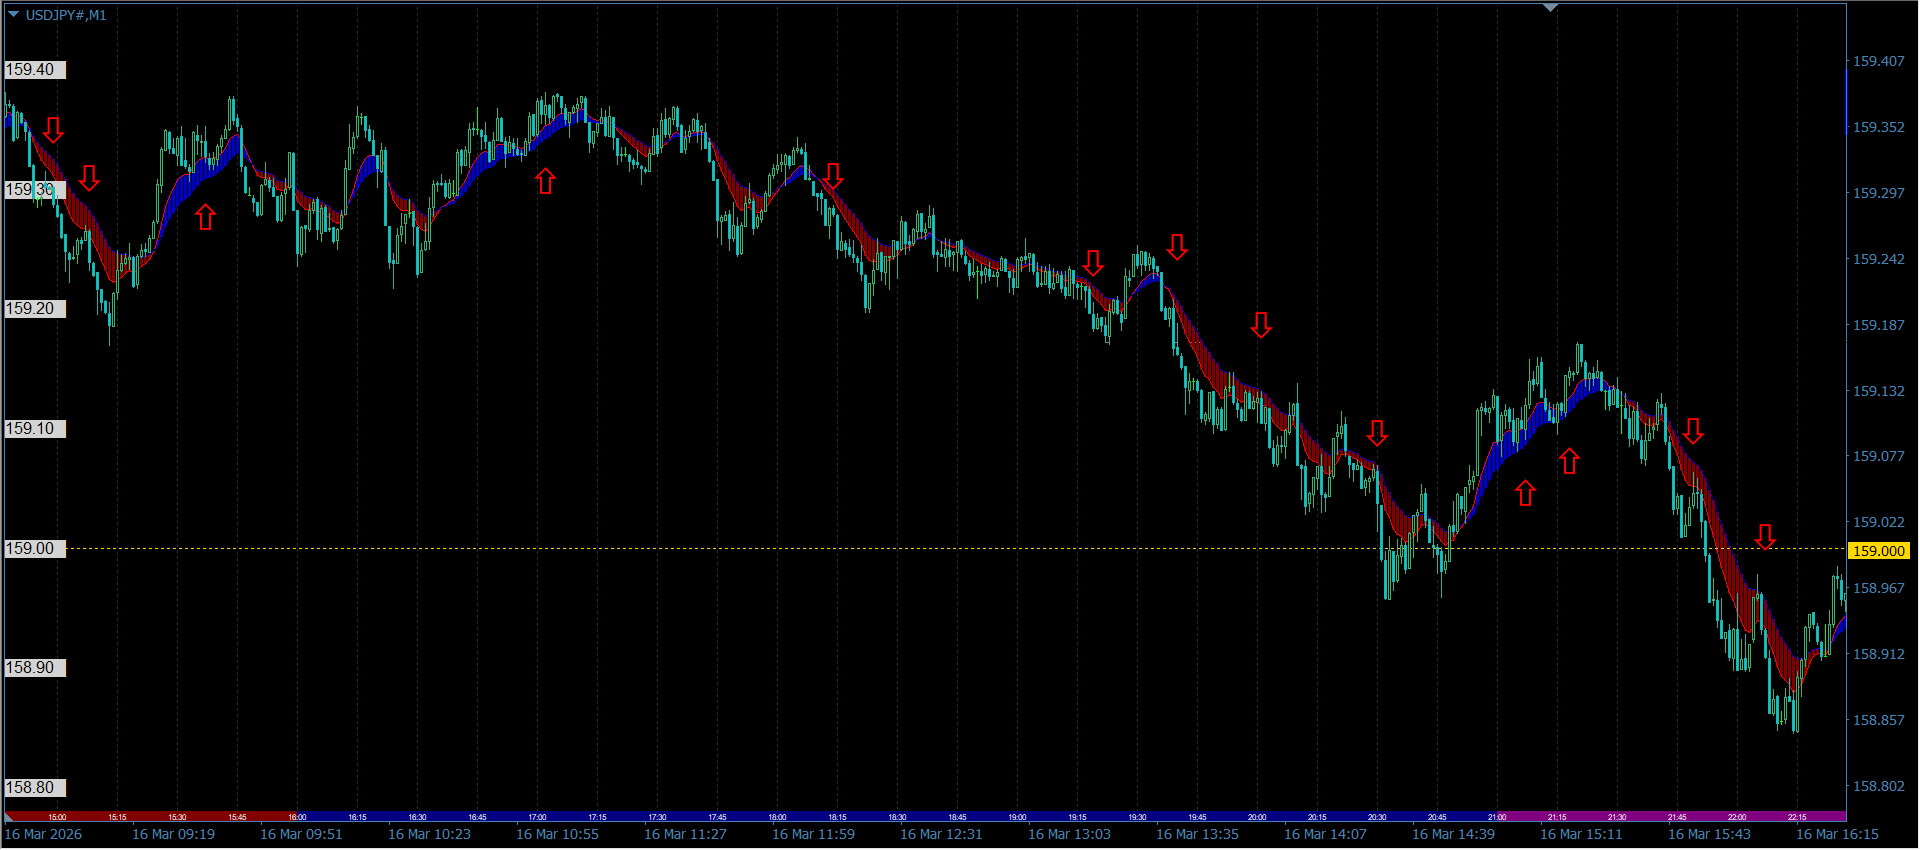Click the red down arrow above the 20:30 candles
This screenshot has height=850, width=1920.
(x=1377, y=433)
